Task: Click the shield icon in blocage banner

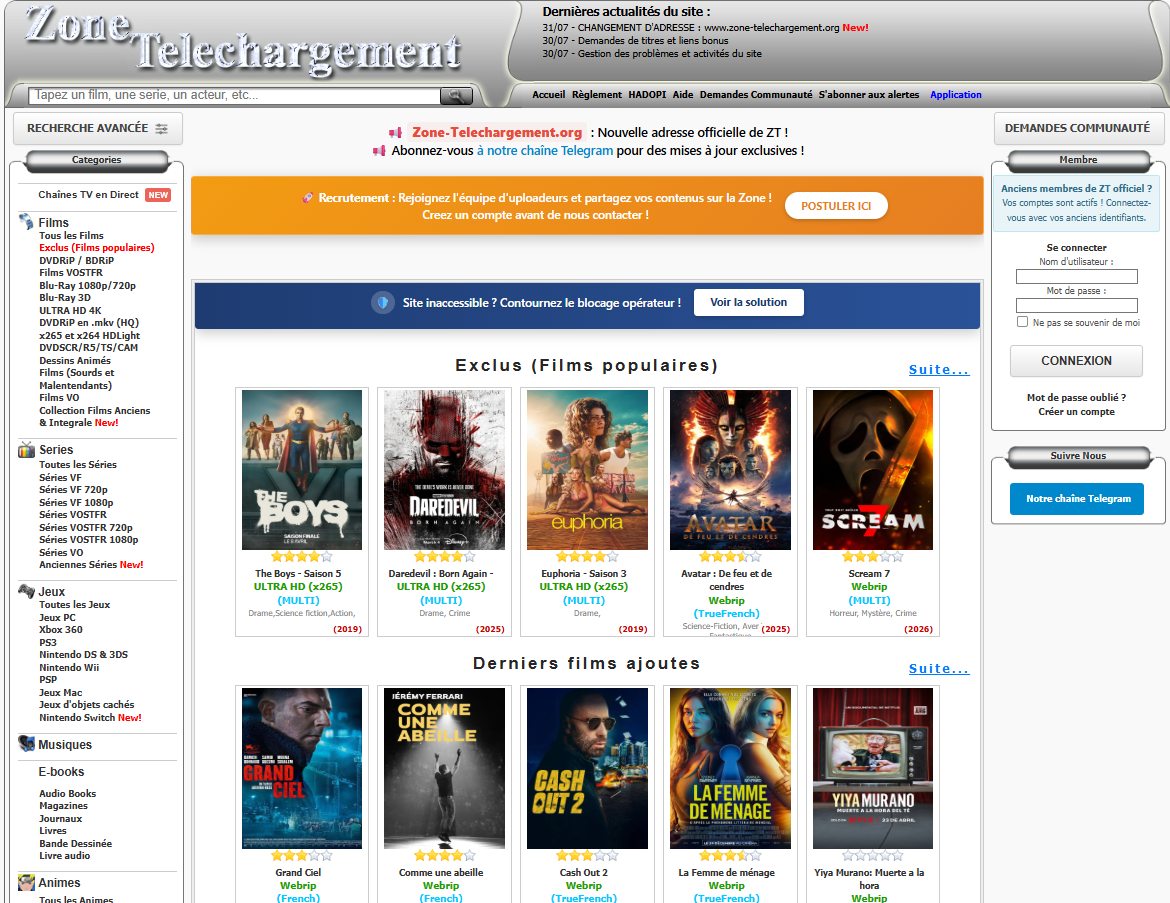Action: pyautogui.click(x=383, y=302)
